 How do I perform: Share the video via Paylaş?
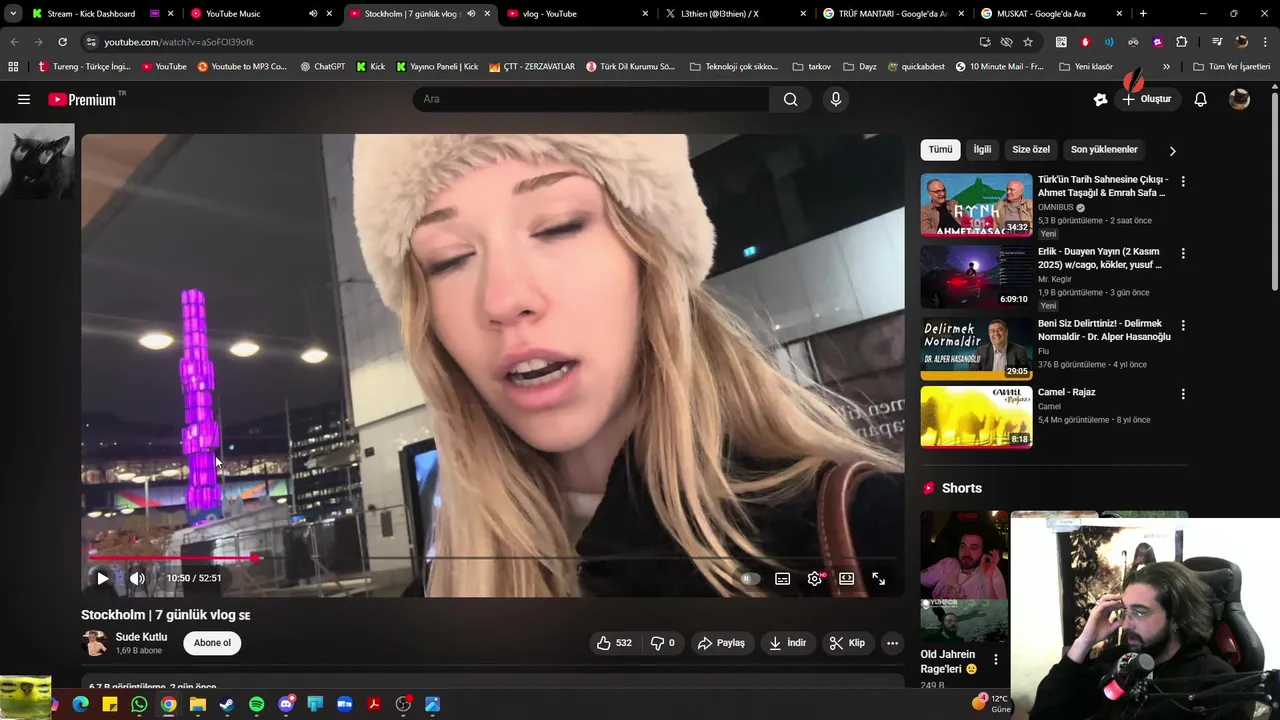(720, 643)
